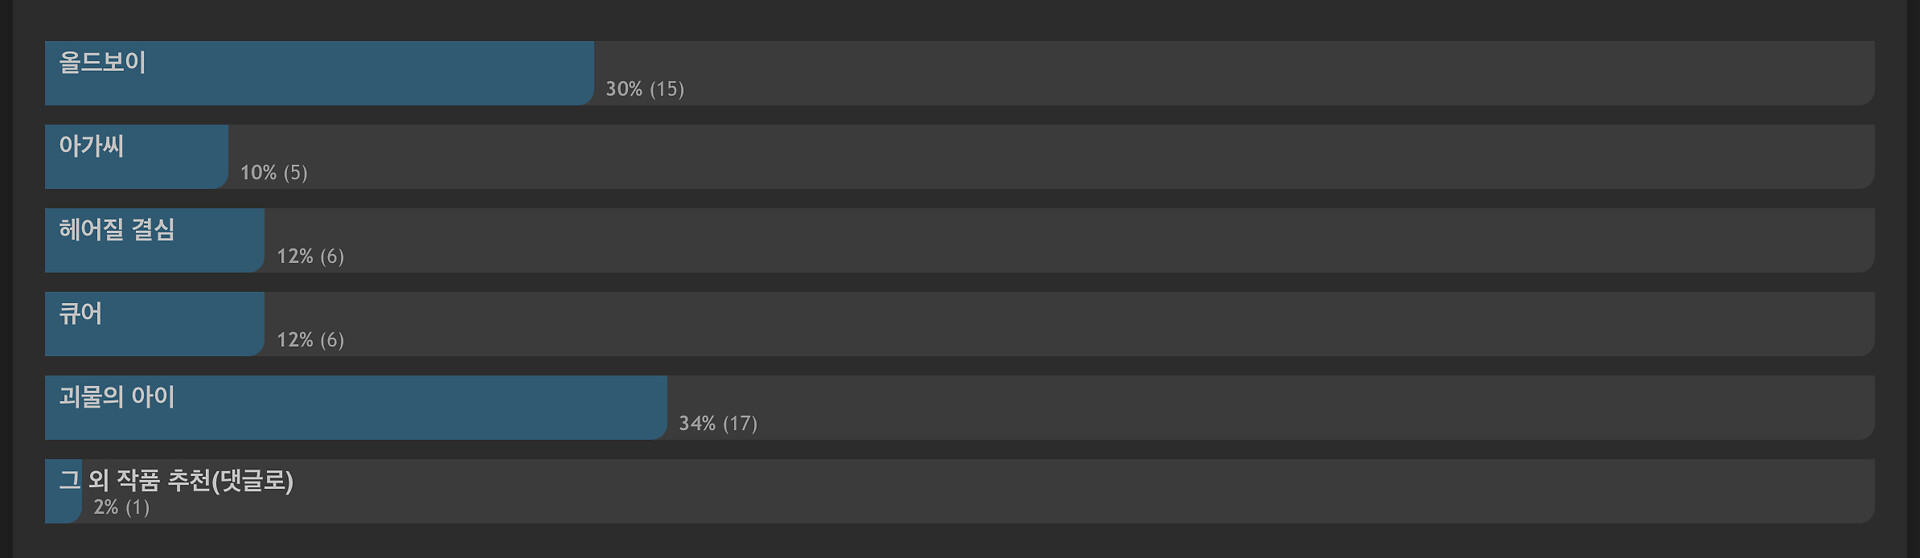Click the empty gray track of 괴물의 아이 bar
The image size is (1920, 558).
(x=1271, y=408)
